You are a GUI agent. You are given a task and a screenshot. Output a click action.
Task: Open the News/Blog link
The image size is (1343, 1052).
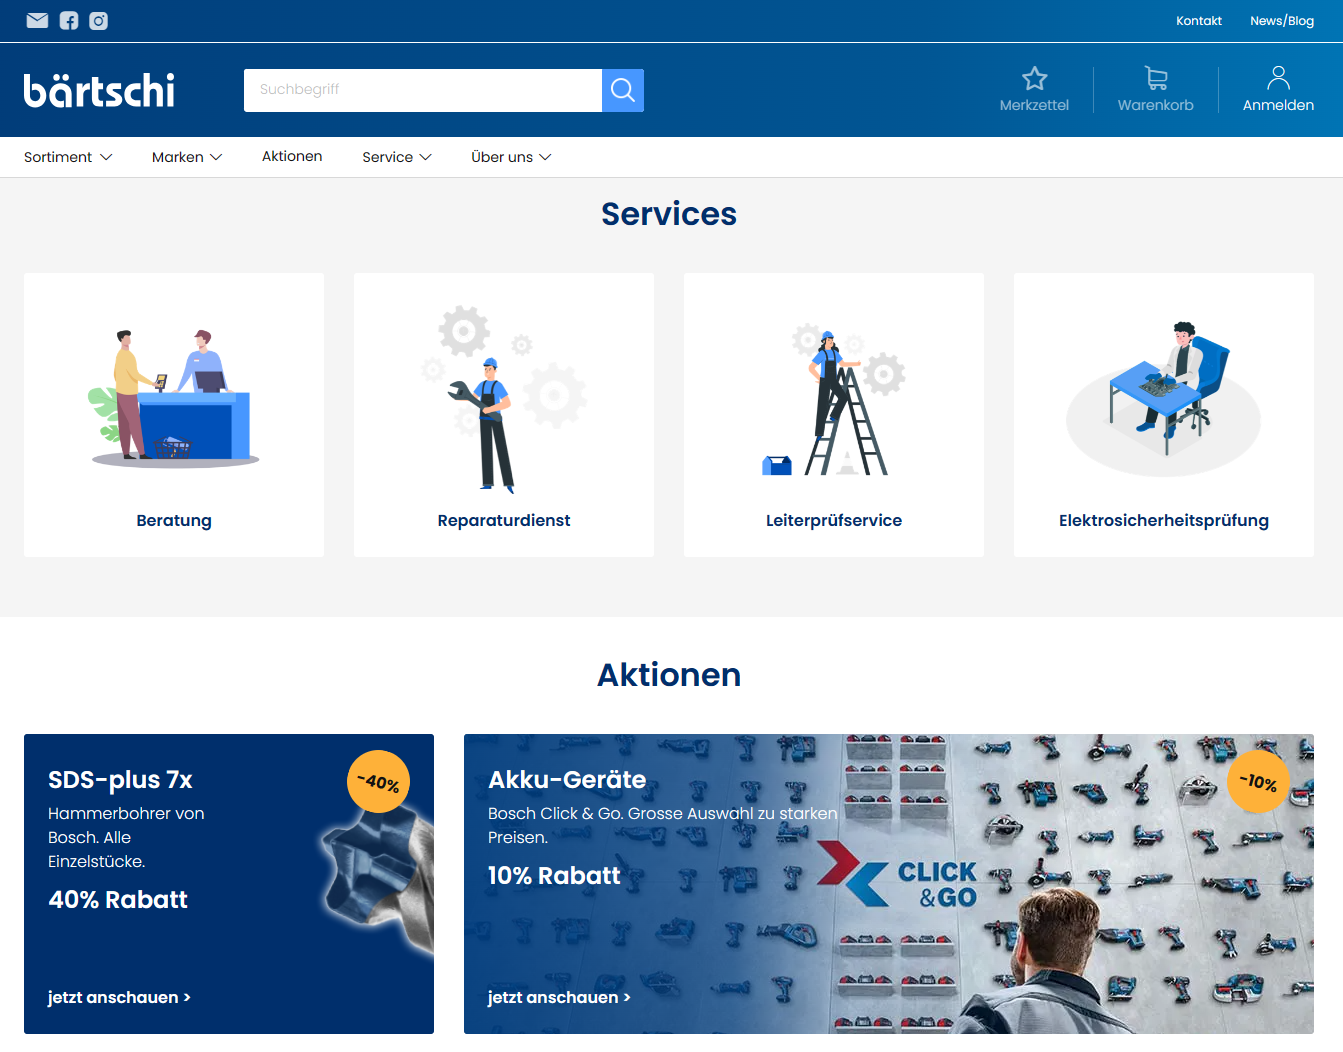coord(1281,21)
